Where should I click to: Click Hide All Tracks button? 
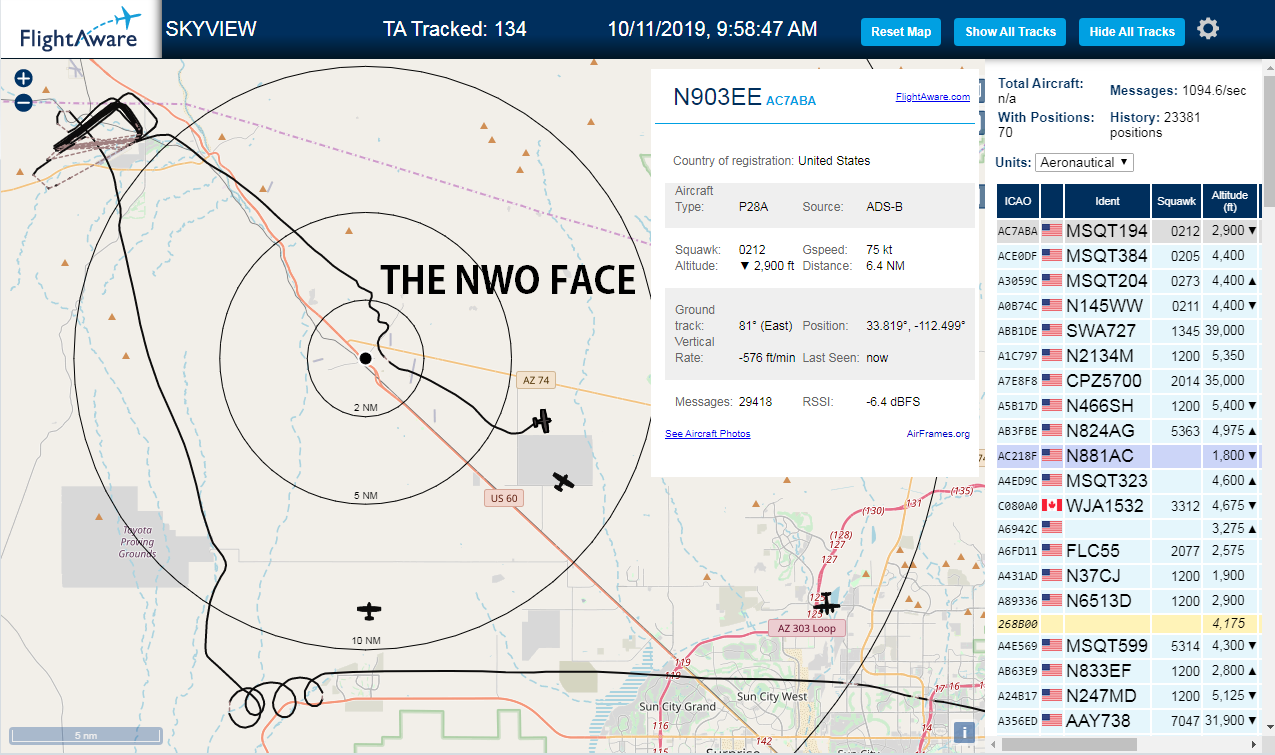tap(1132, 32)
